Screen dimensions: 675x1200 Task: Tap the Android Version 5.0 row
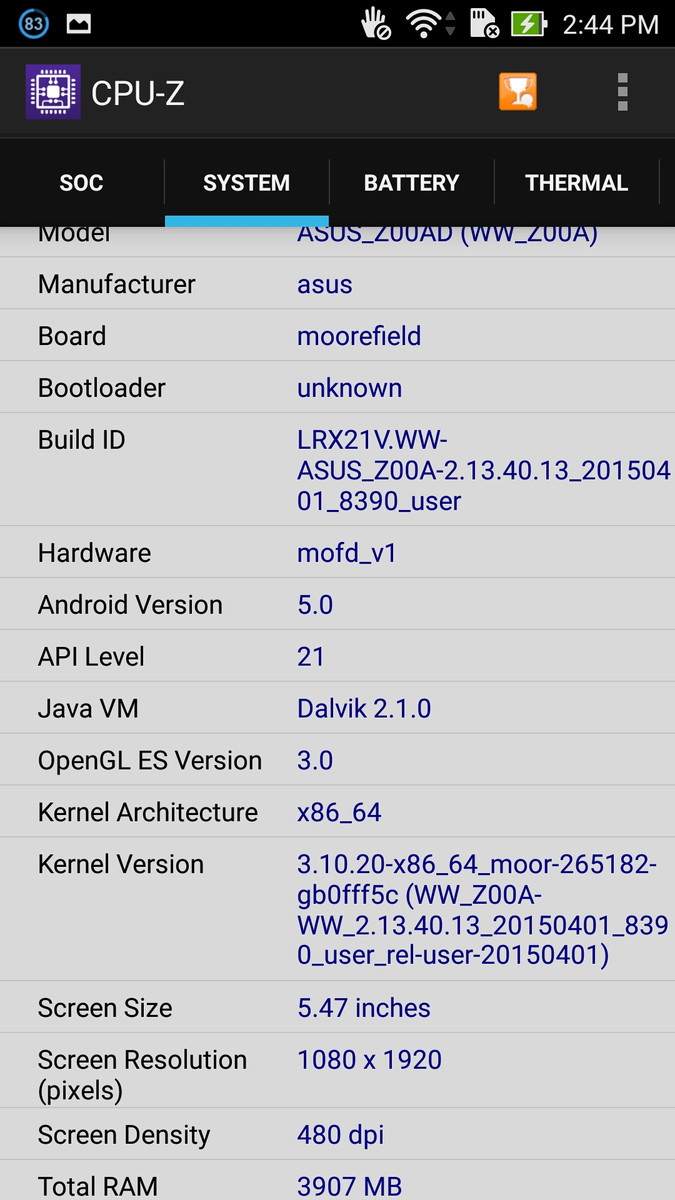pos(337,604)
